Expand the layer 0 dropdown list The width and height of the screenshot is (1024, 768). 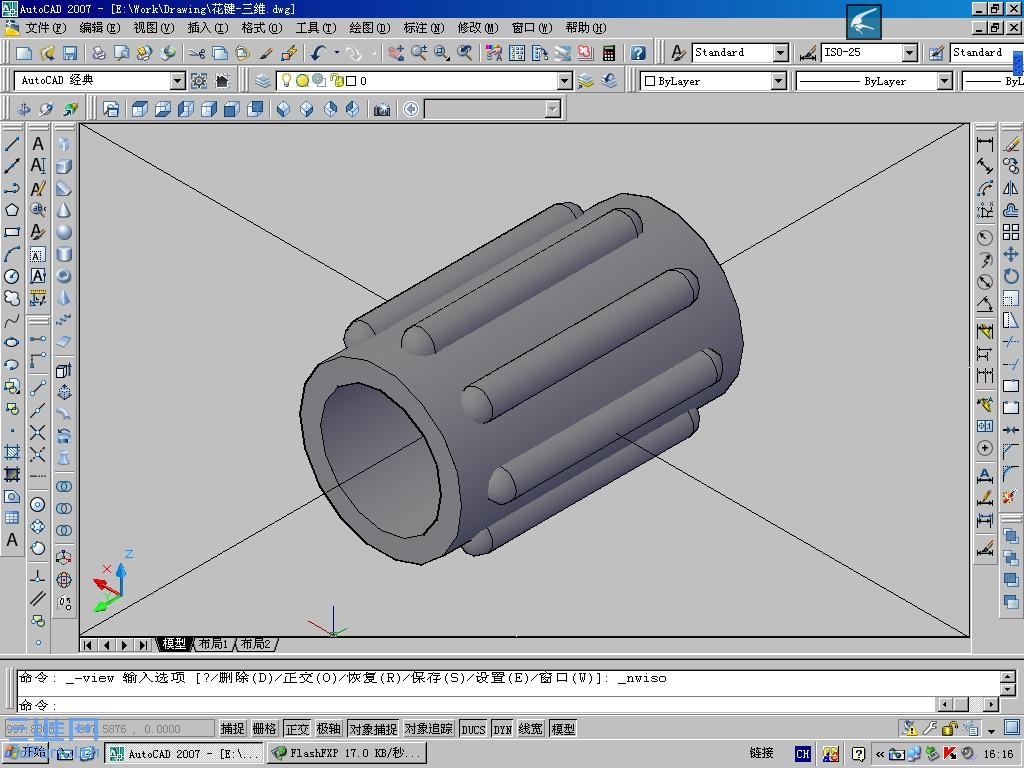click(565, 81)
